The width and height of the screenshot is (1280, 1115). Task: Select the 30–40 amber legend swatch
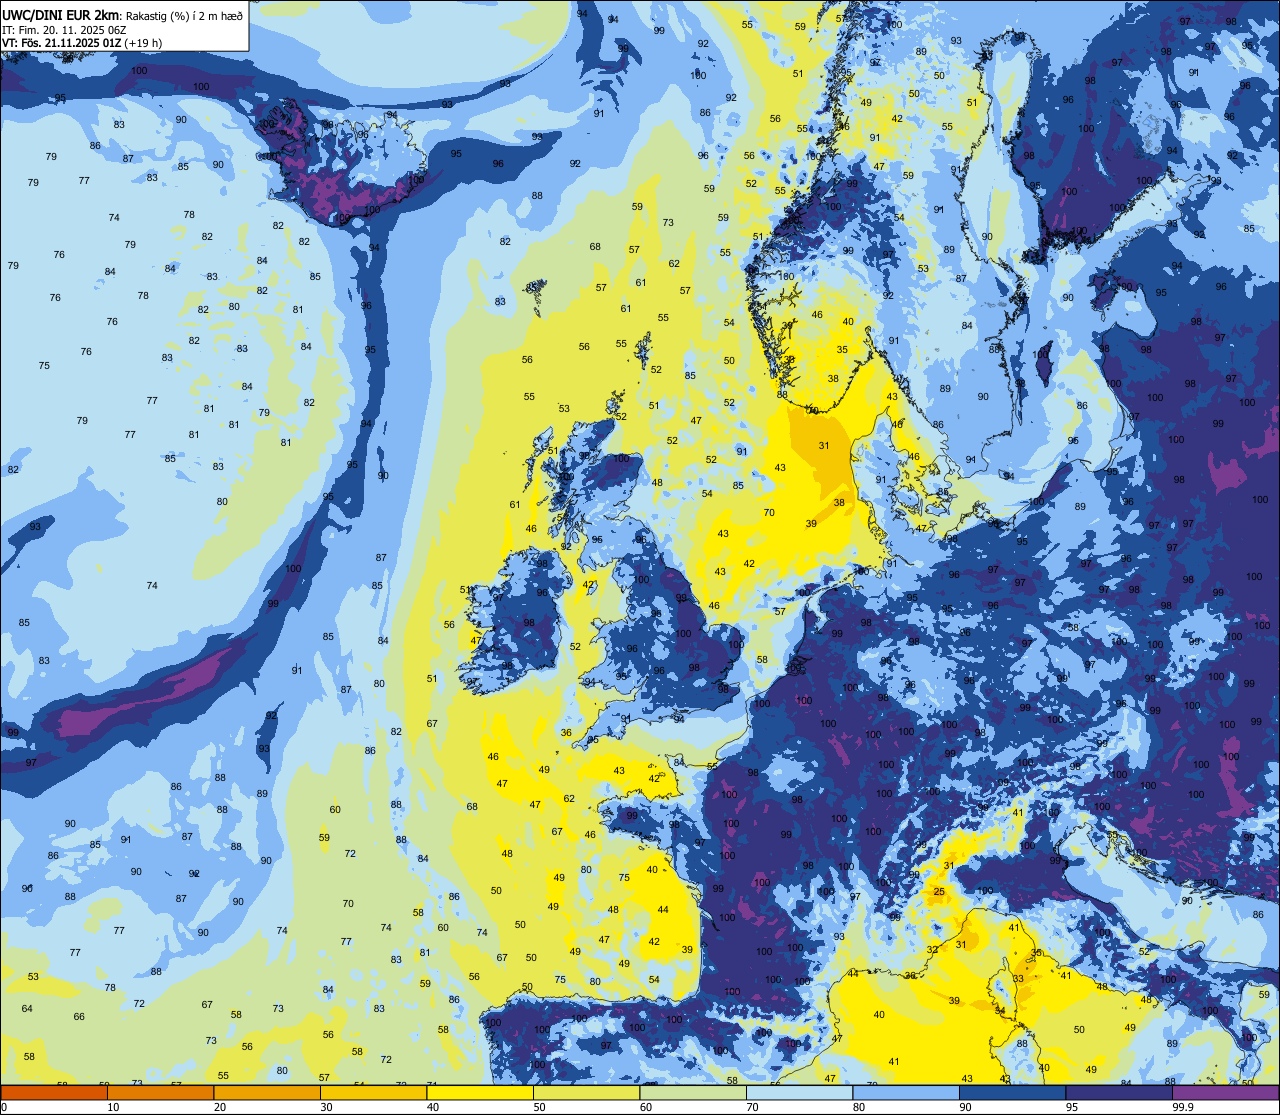(373, 1092)
